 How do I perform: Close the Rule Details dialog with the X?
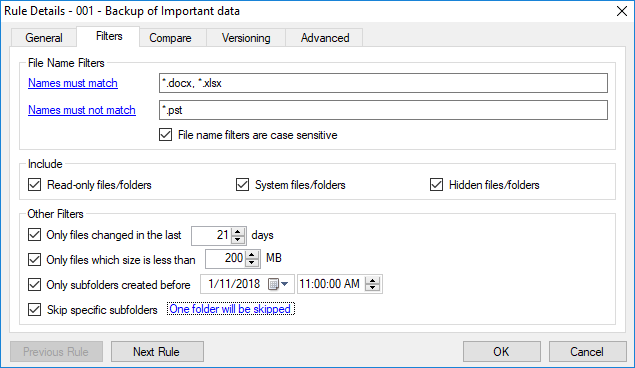pos(622,11)
